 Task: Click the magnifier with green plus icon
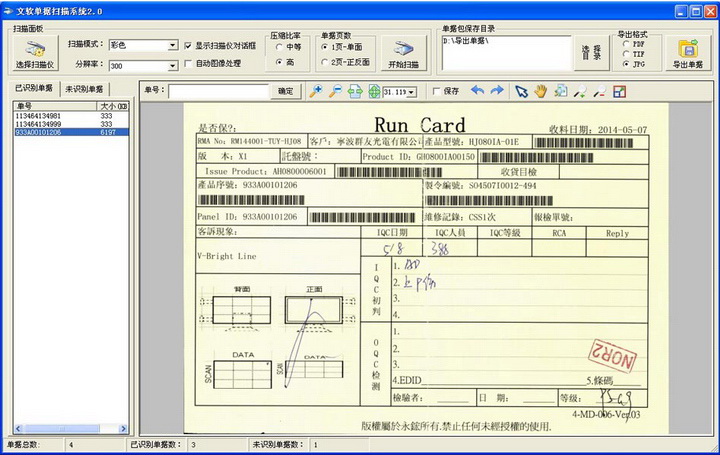(579, 91)
